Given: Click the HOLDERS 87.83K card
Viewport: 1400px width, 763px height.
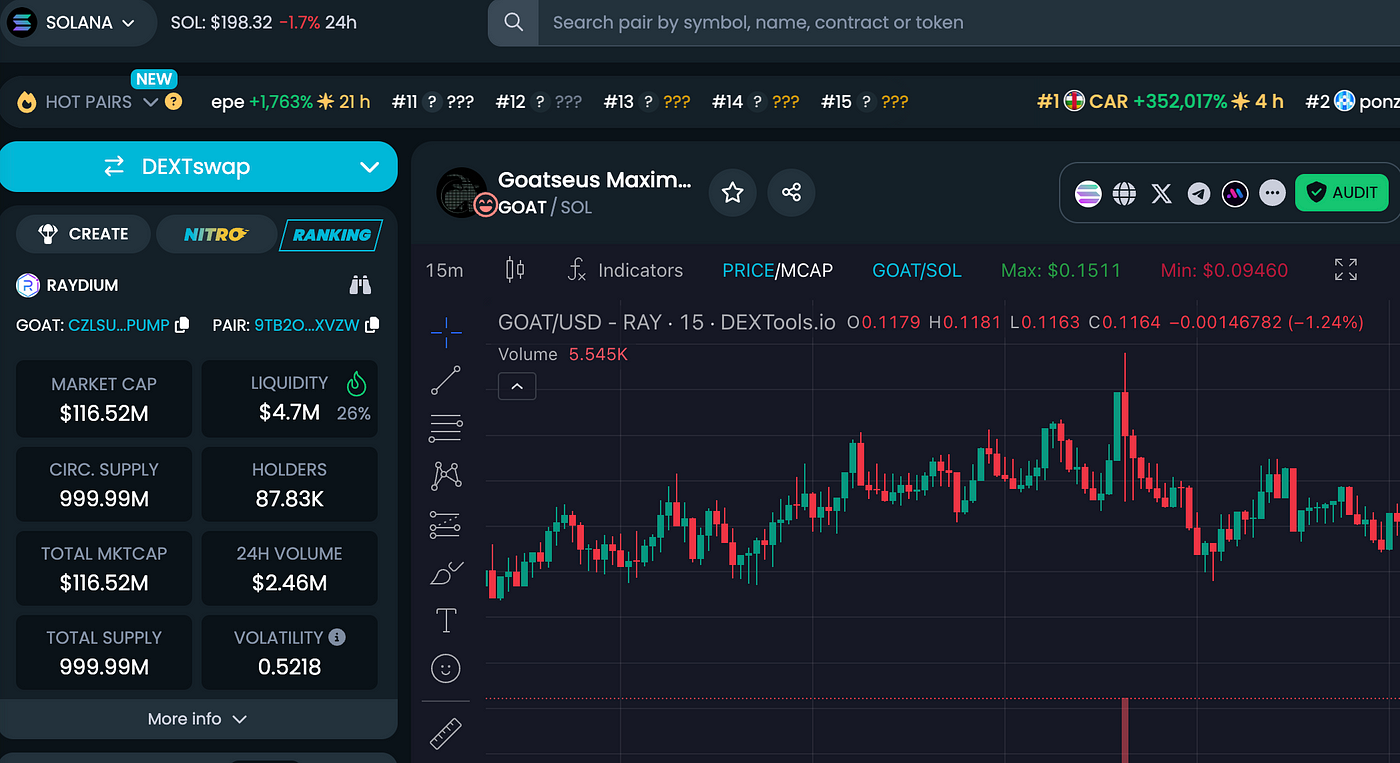Looking at the screenshot, I should click(x=290, y=484).
